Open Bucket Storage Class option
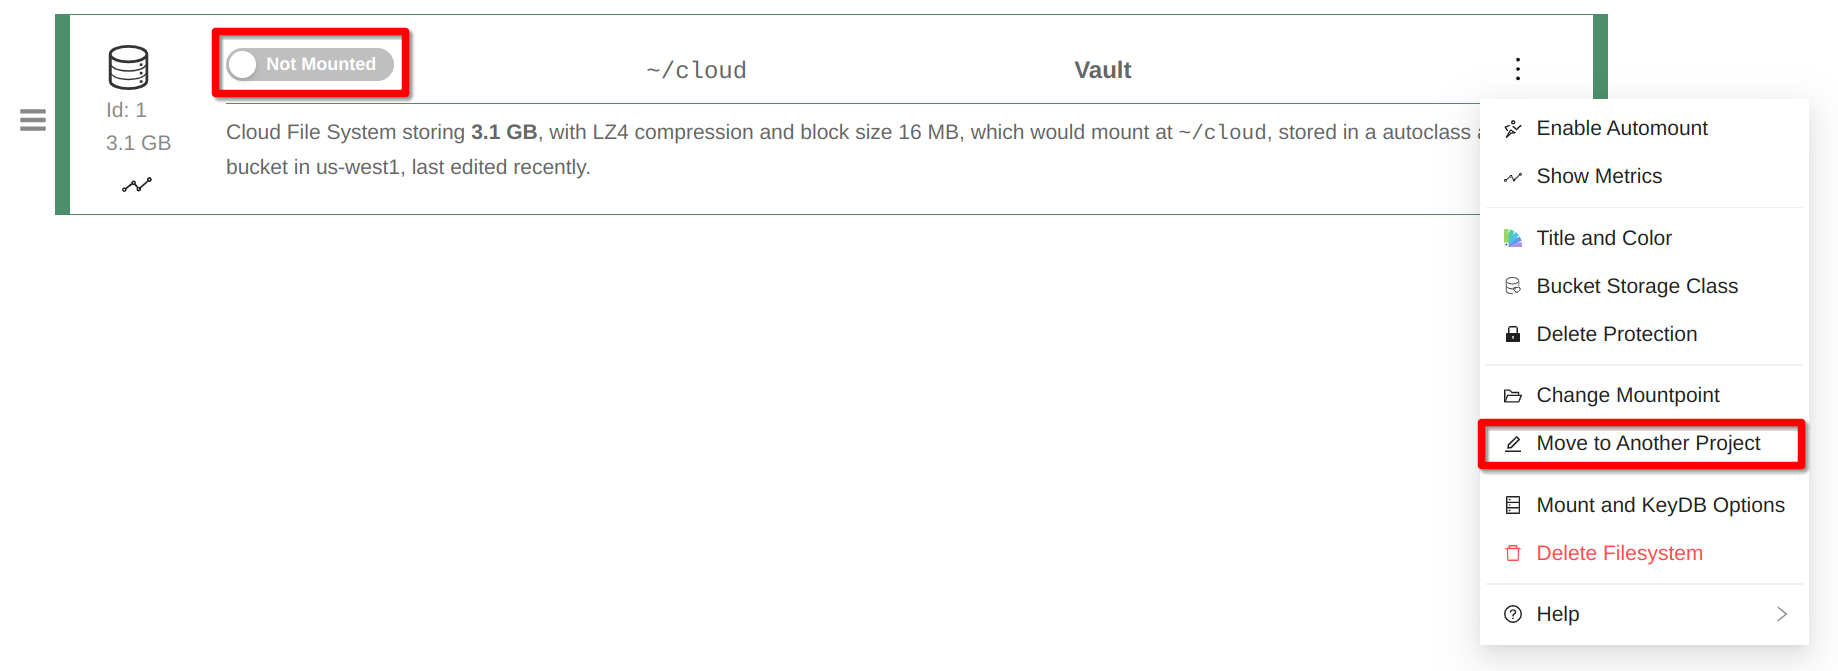This screenshot has width=1838, height=671. [x=1636, y=286]
